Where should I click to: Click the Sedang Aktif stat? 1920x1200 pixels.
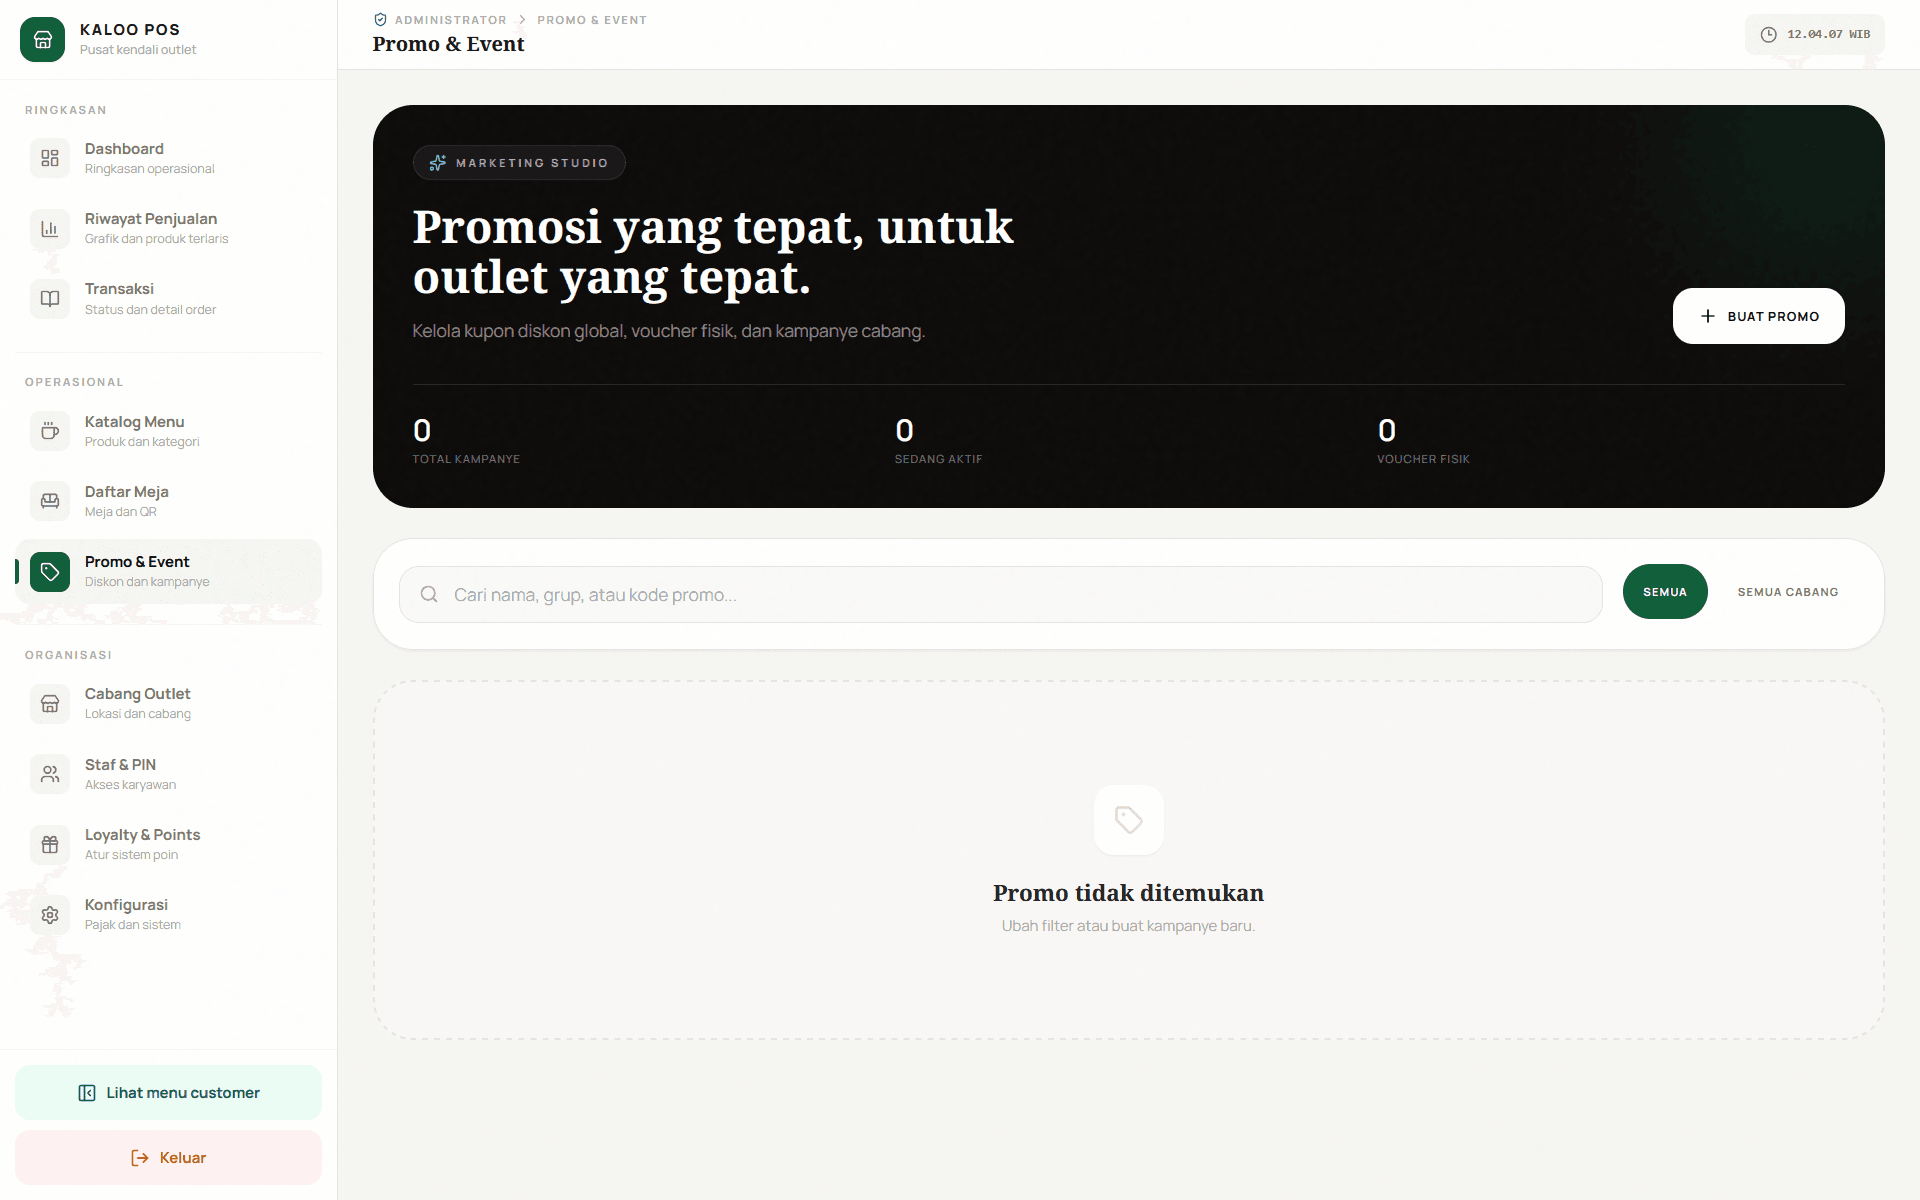pos(938,441)
